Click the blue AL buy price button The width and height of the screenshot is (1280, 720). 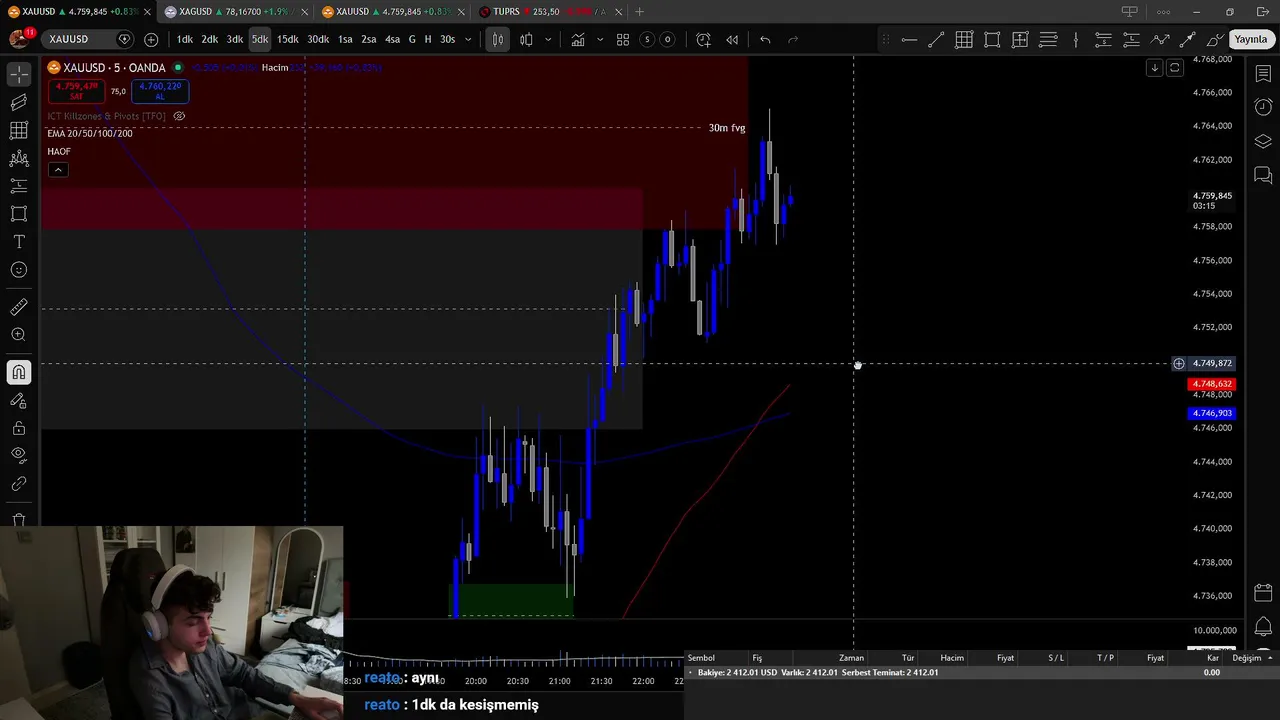pos(160,90)
